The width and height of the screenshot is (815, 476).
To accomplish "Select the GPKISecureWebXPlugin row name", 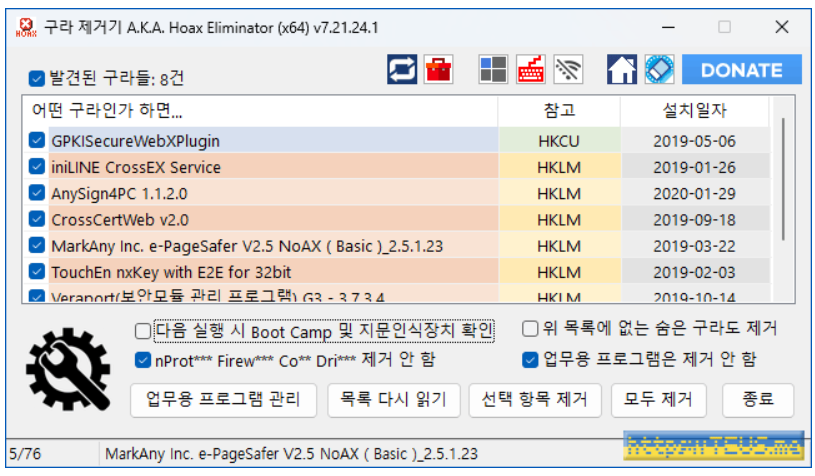I will [x=135, y=141].
